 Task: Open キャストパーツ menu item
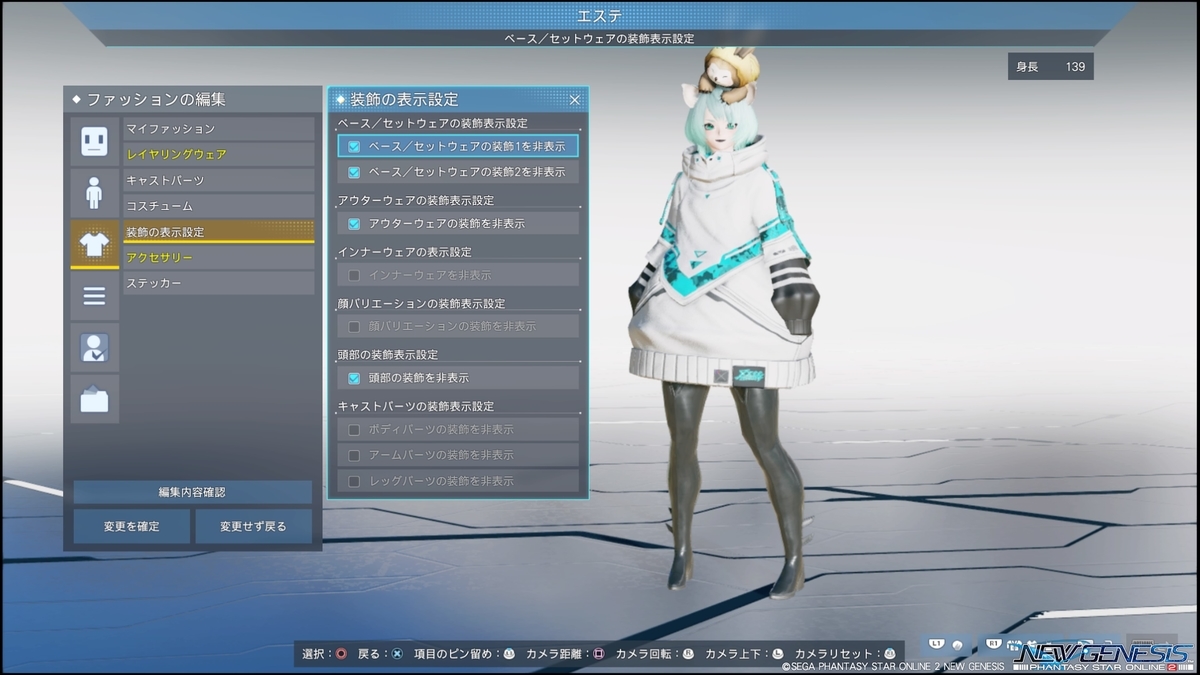tap(219, 180)
